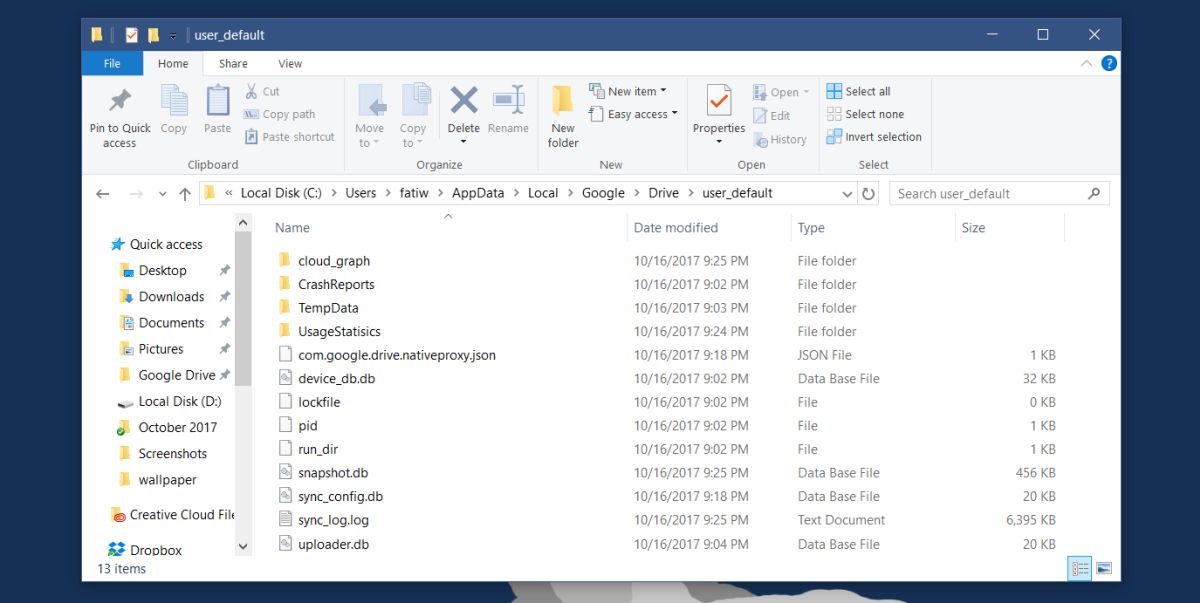Click the search magnifier icon
Image resolution: width=1200 pixels, height=603 pixels.
coord(1094,194)
